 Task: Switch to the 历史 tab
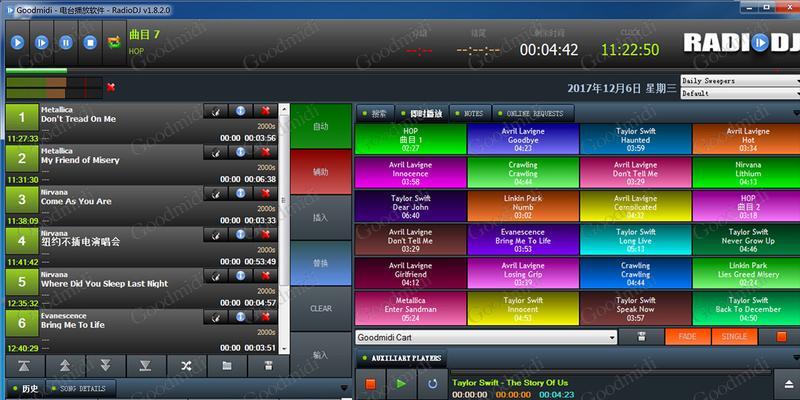[26, 389]
